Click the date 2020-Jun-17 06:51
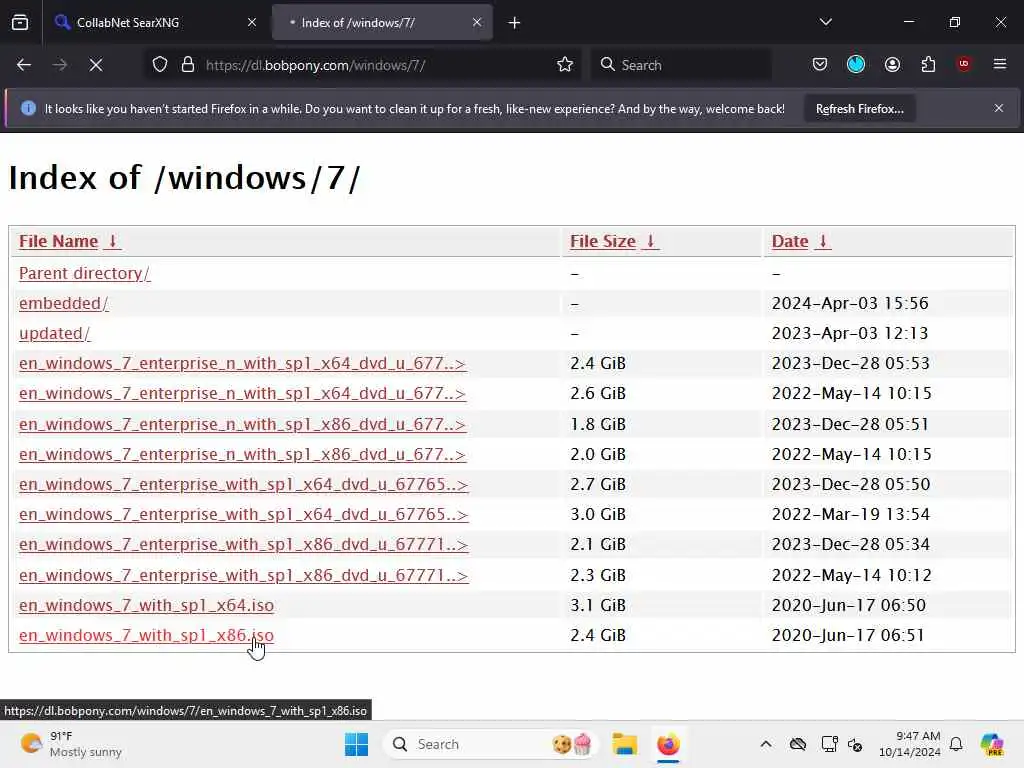Viewport: 1024px width, 768px height. pos(848,635)
